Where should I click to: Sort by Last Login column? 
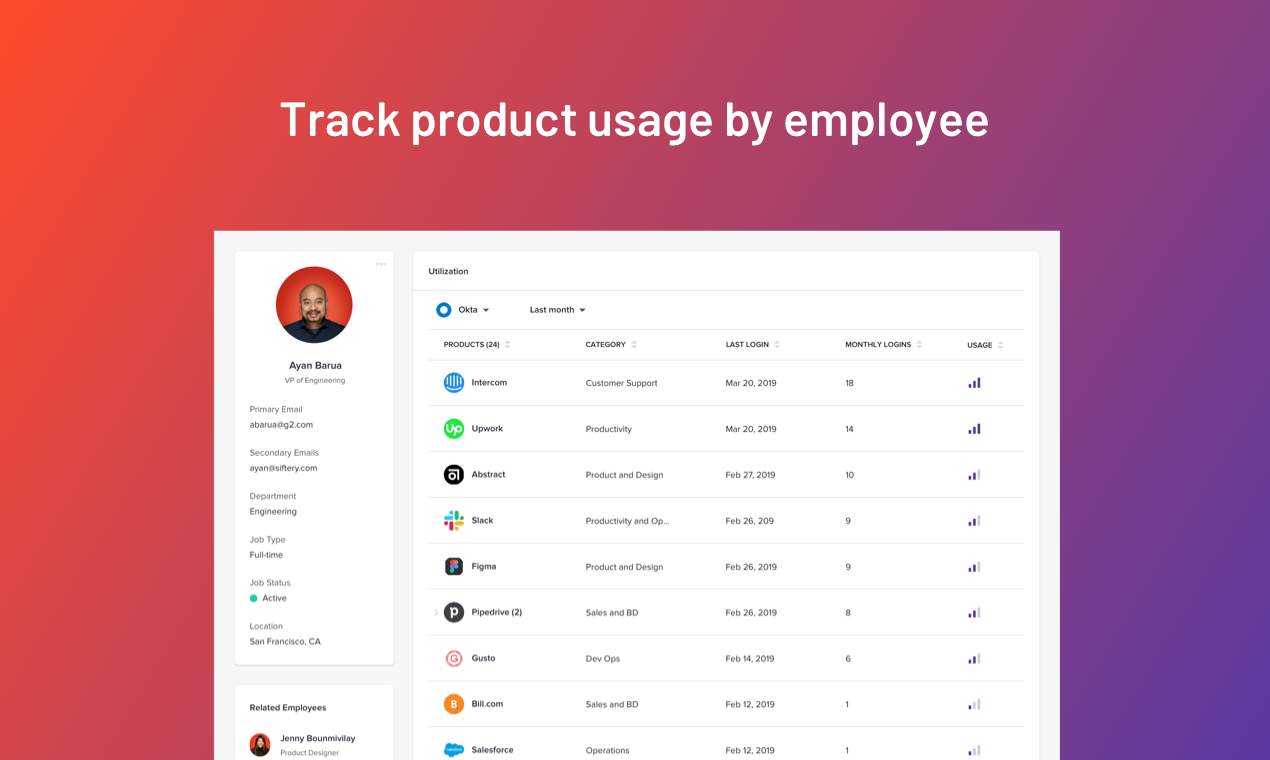[x=753, y=345]
